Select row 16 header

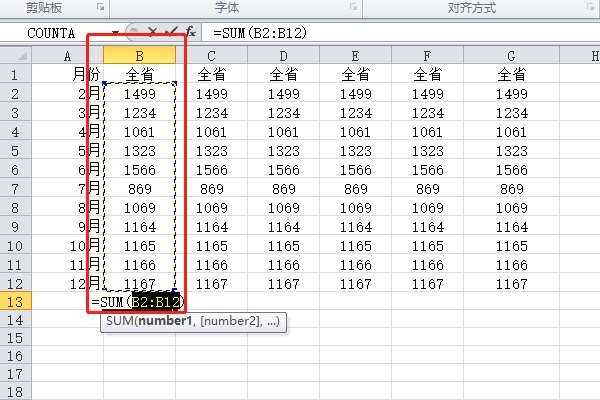click(15, 356)
